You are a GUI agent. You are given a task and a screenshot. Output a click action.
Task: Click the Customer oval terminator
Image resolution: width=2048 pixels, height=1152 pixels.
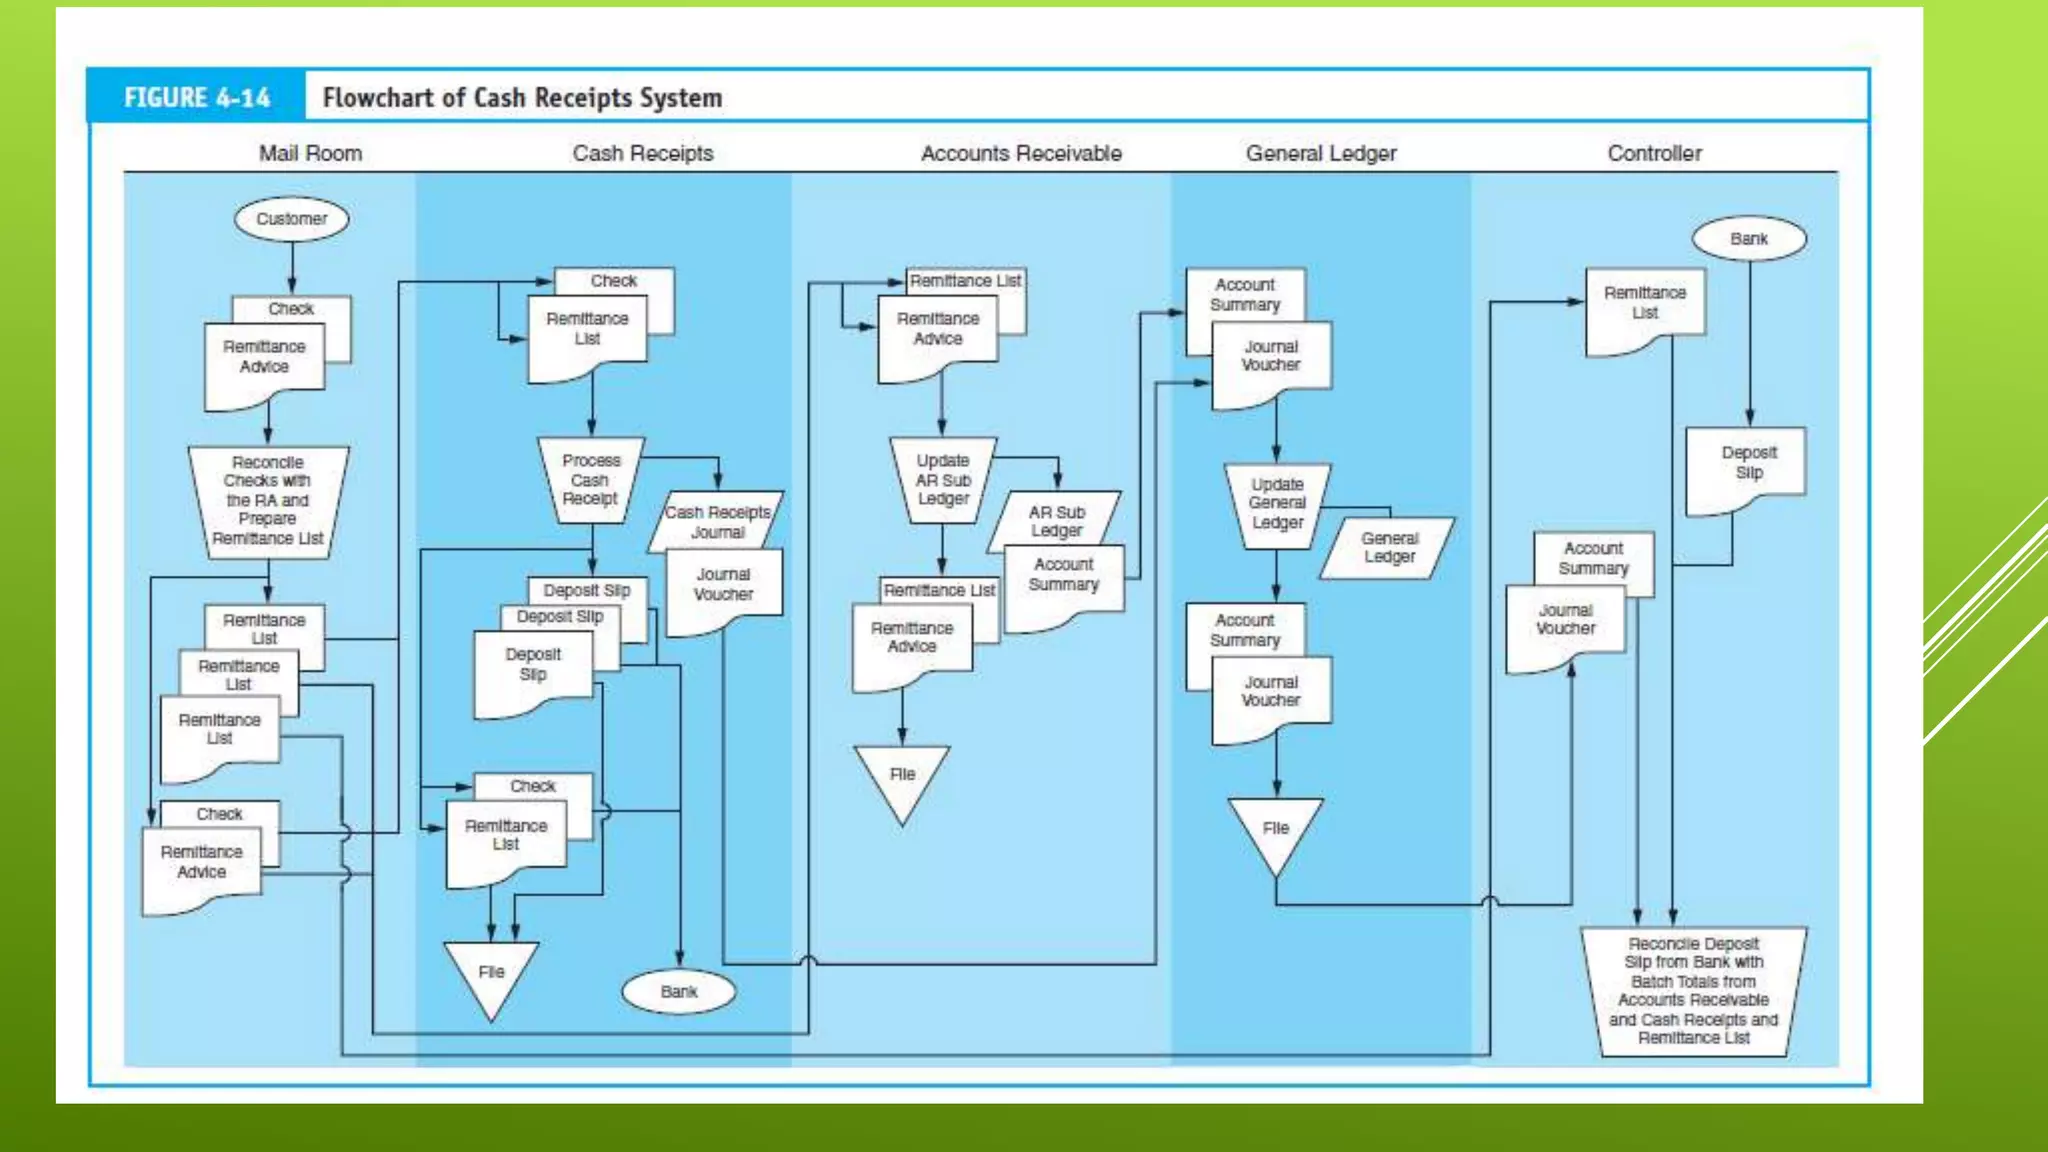291,219
